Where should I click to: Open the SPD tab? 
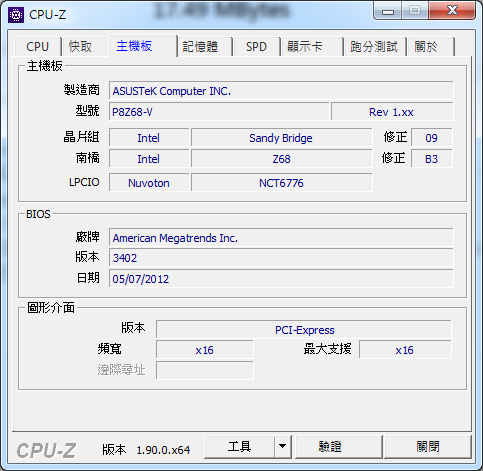pos(256,46)
